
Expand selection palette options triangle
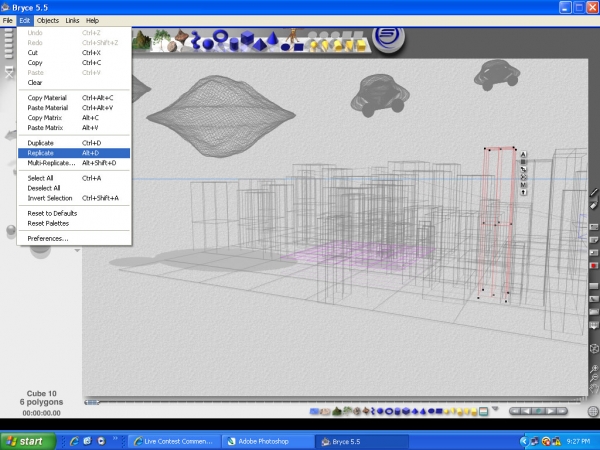pos(495,409)
